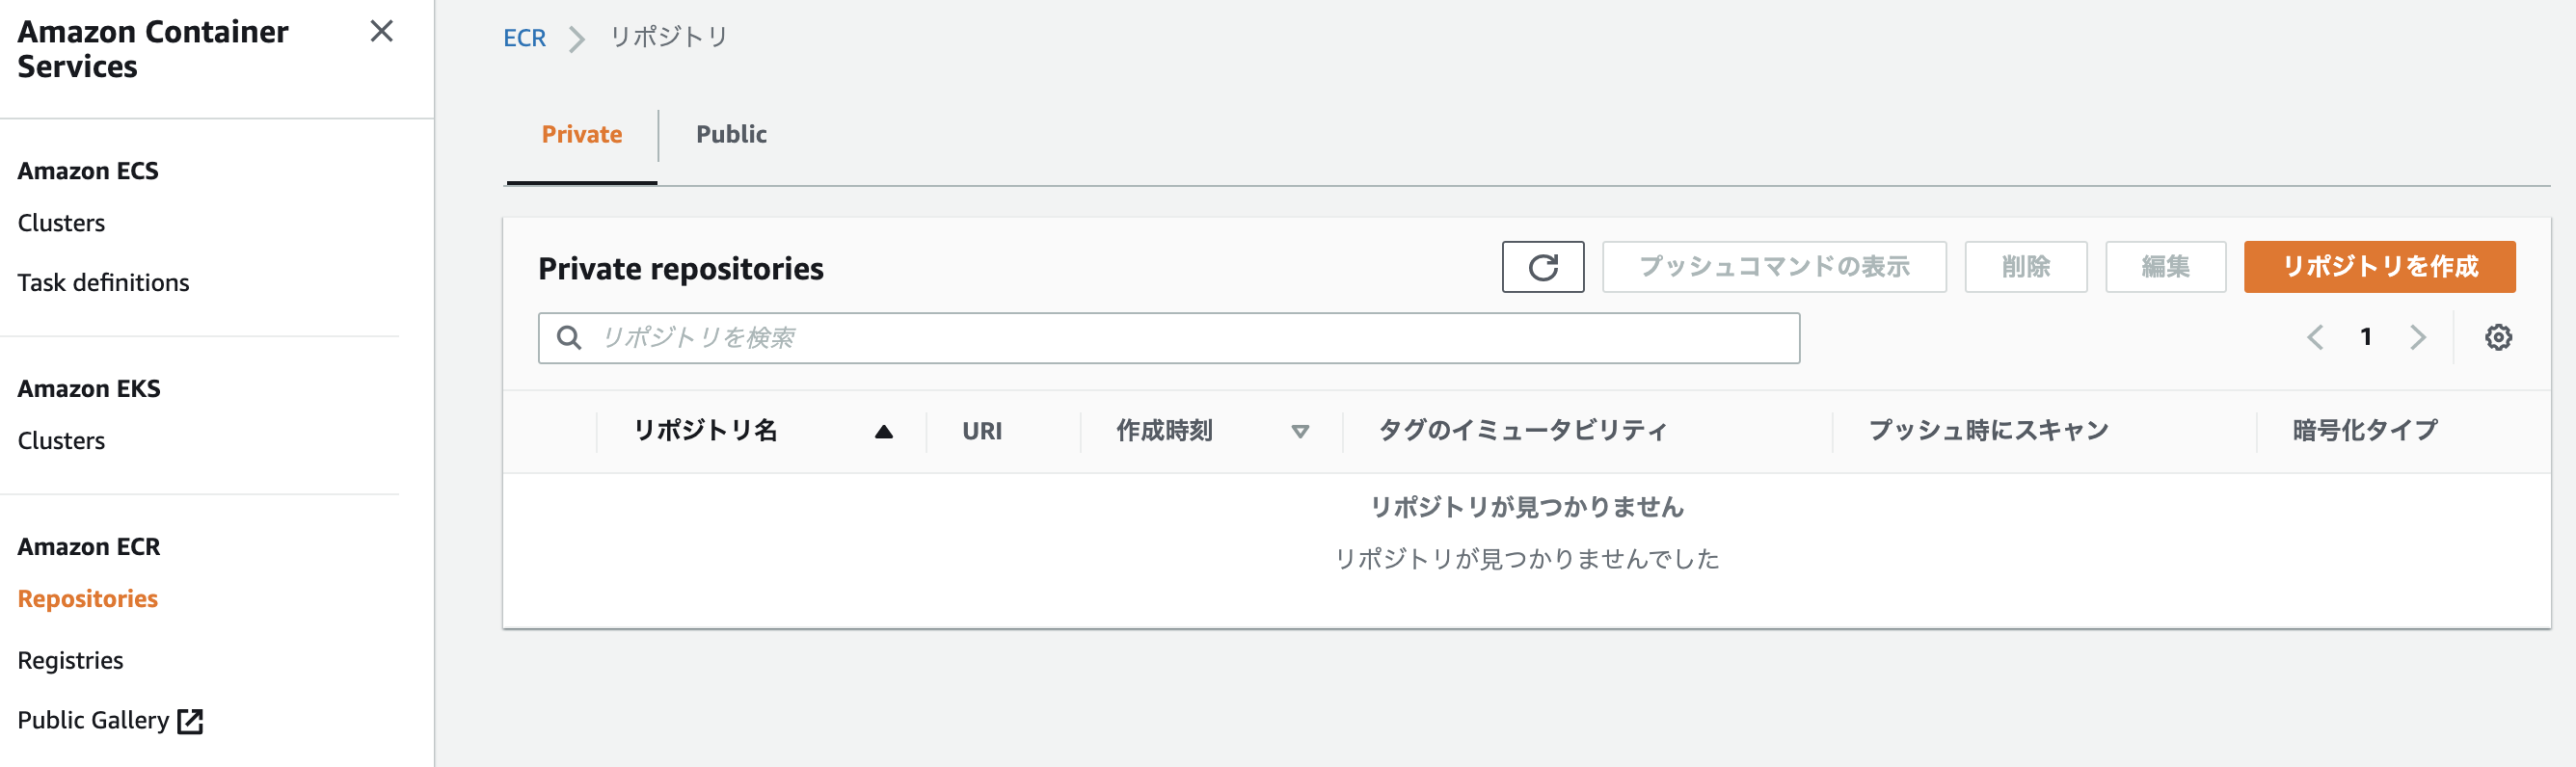Refresh the private repositories list
The width and height of the screenshot is (2576, 767).
1542,267
